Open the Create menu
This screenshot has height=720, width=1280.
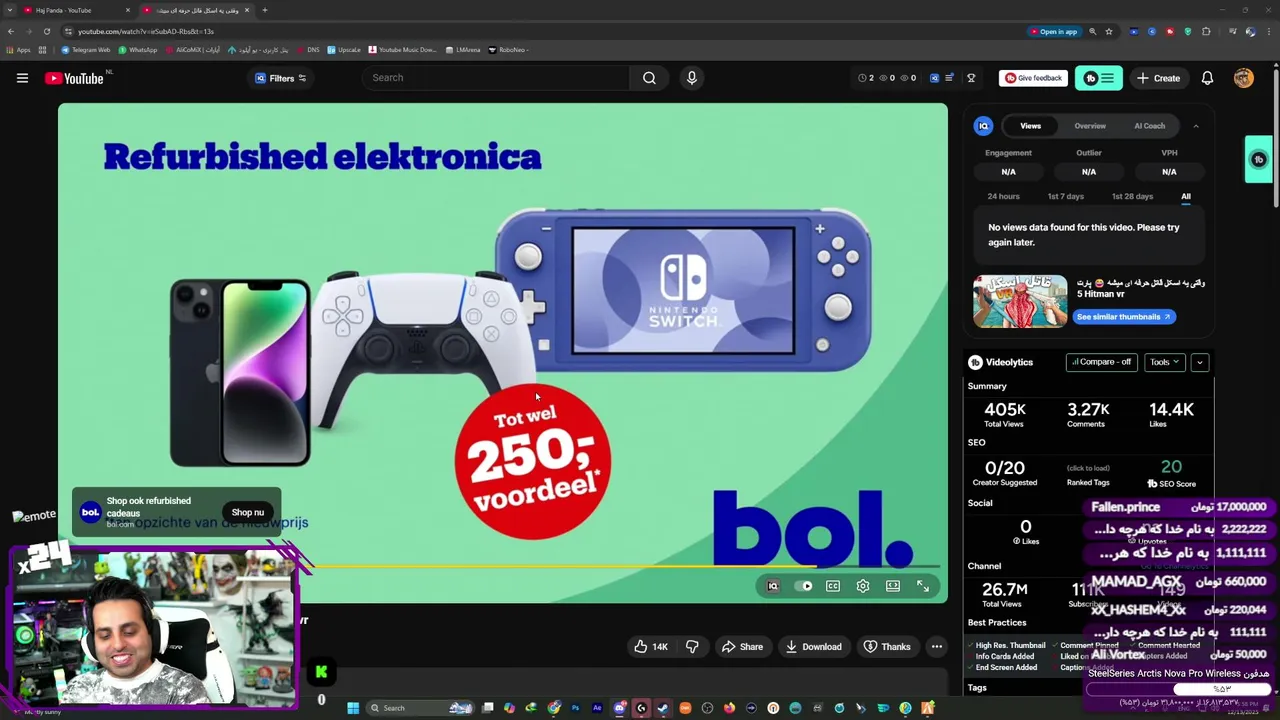(x=1158, y=78)
